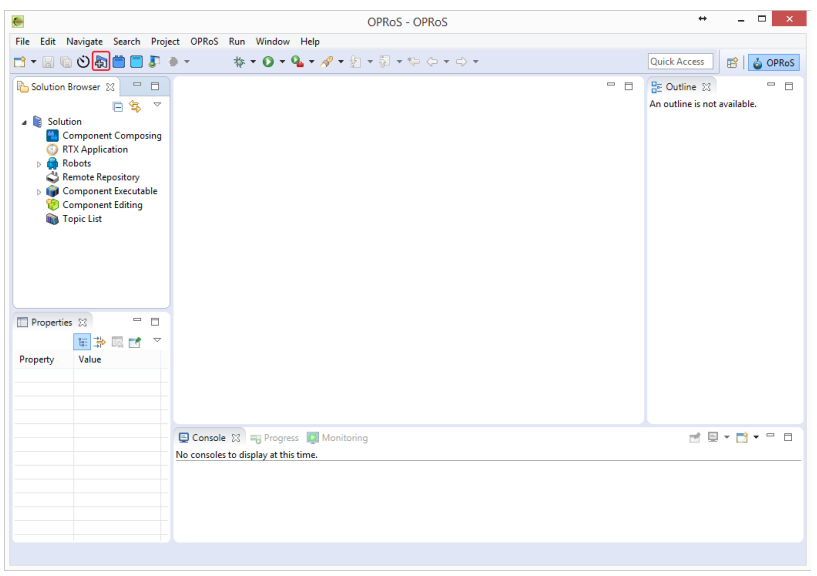Open the File menu

pyautogui.click(x=22, y=42)
